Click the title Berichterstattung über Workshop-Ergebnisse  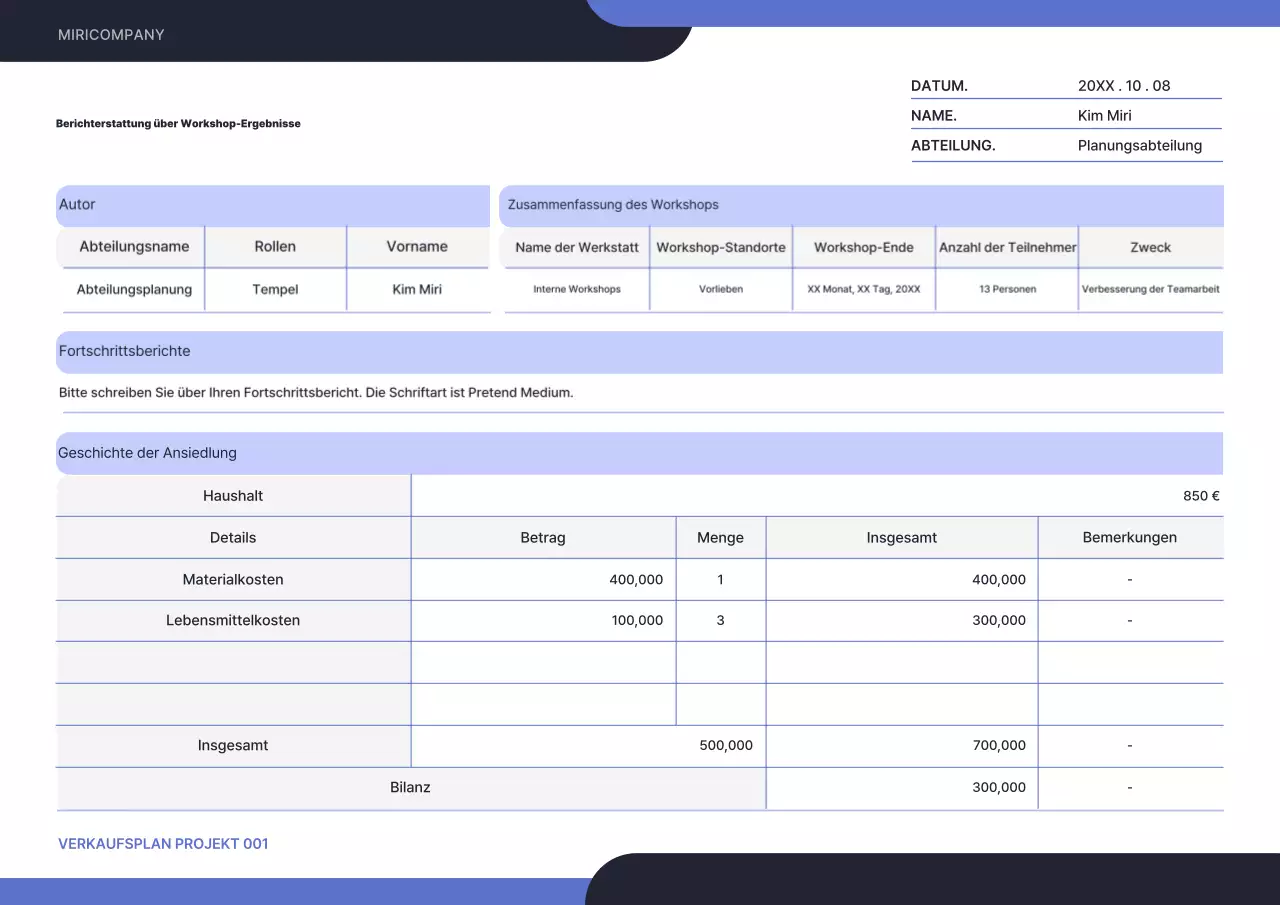coord(178,124)
